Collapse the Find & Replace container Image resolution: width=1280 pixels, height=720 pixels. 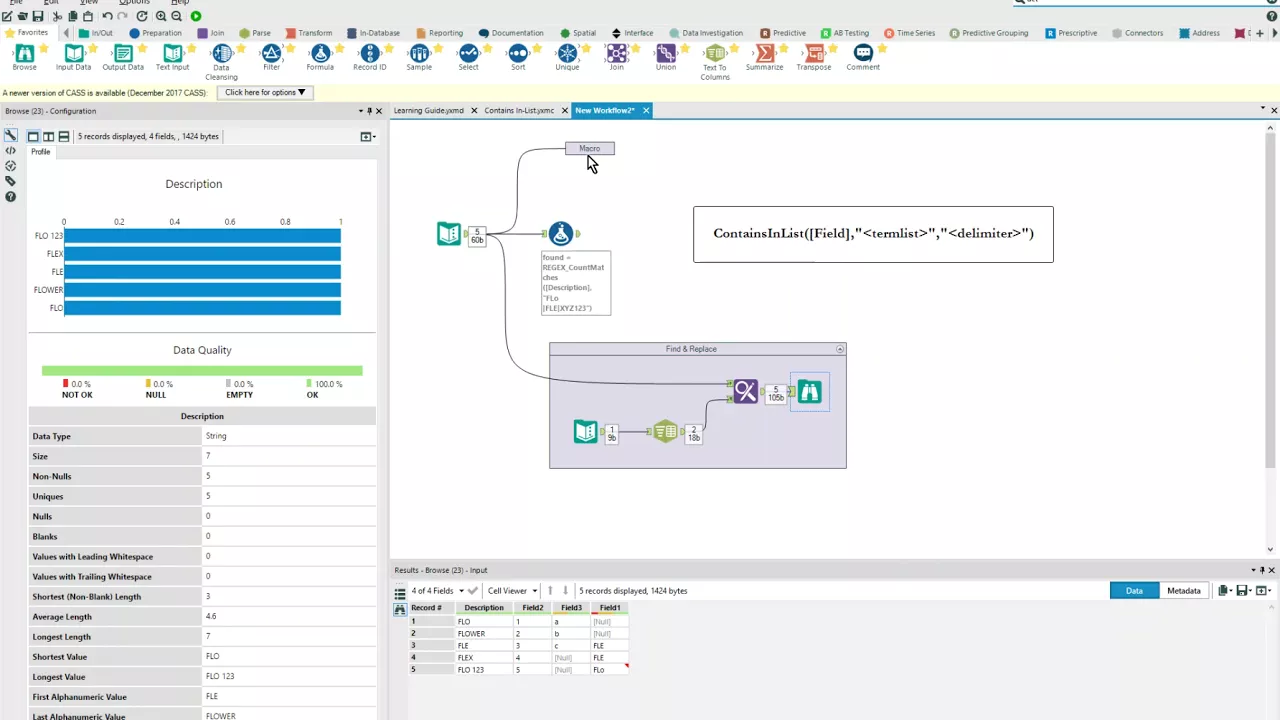coord(840,349)
